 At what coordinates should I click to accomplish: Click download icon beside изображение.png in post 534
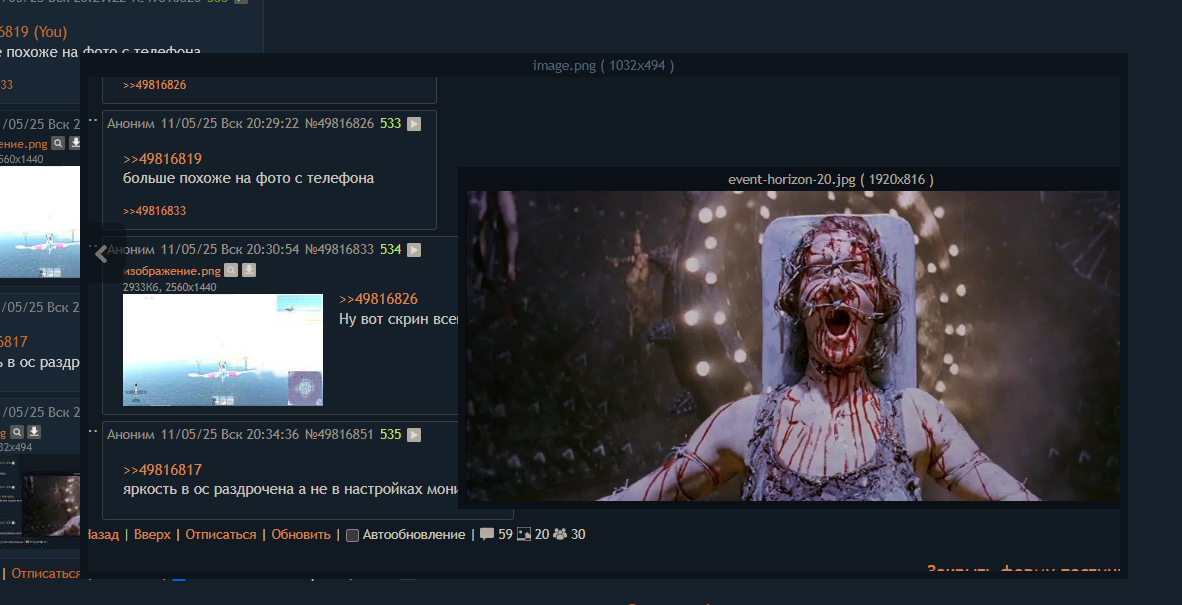249,270
